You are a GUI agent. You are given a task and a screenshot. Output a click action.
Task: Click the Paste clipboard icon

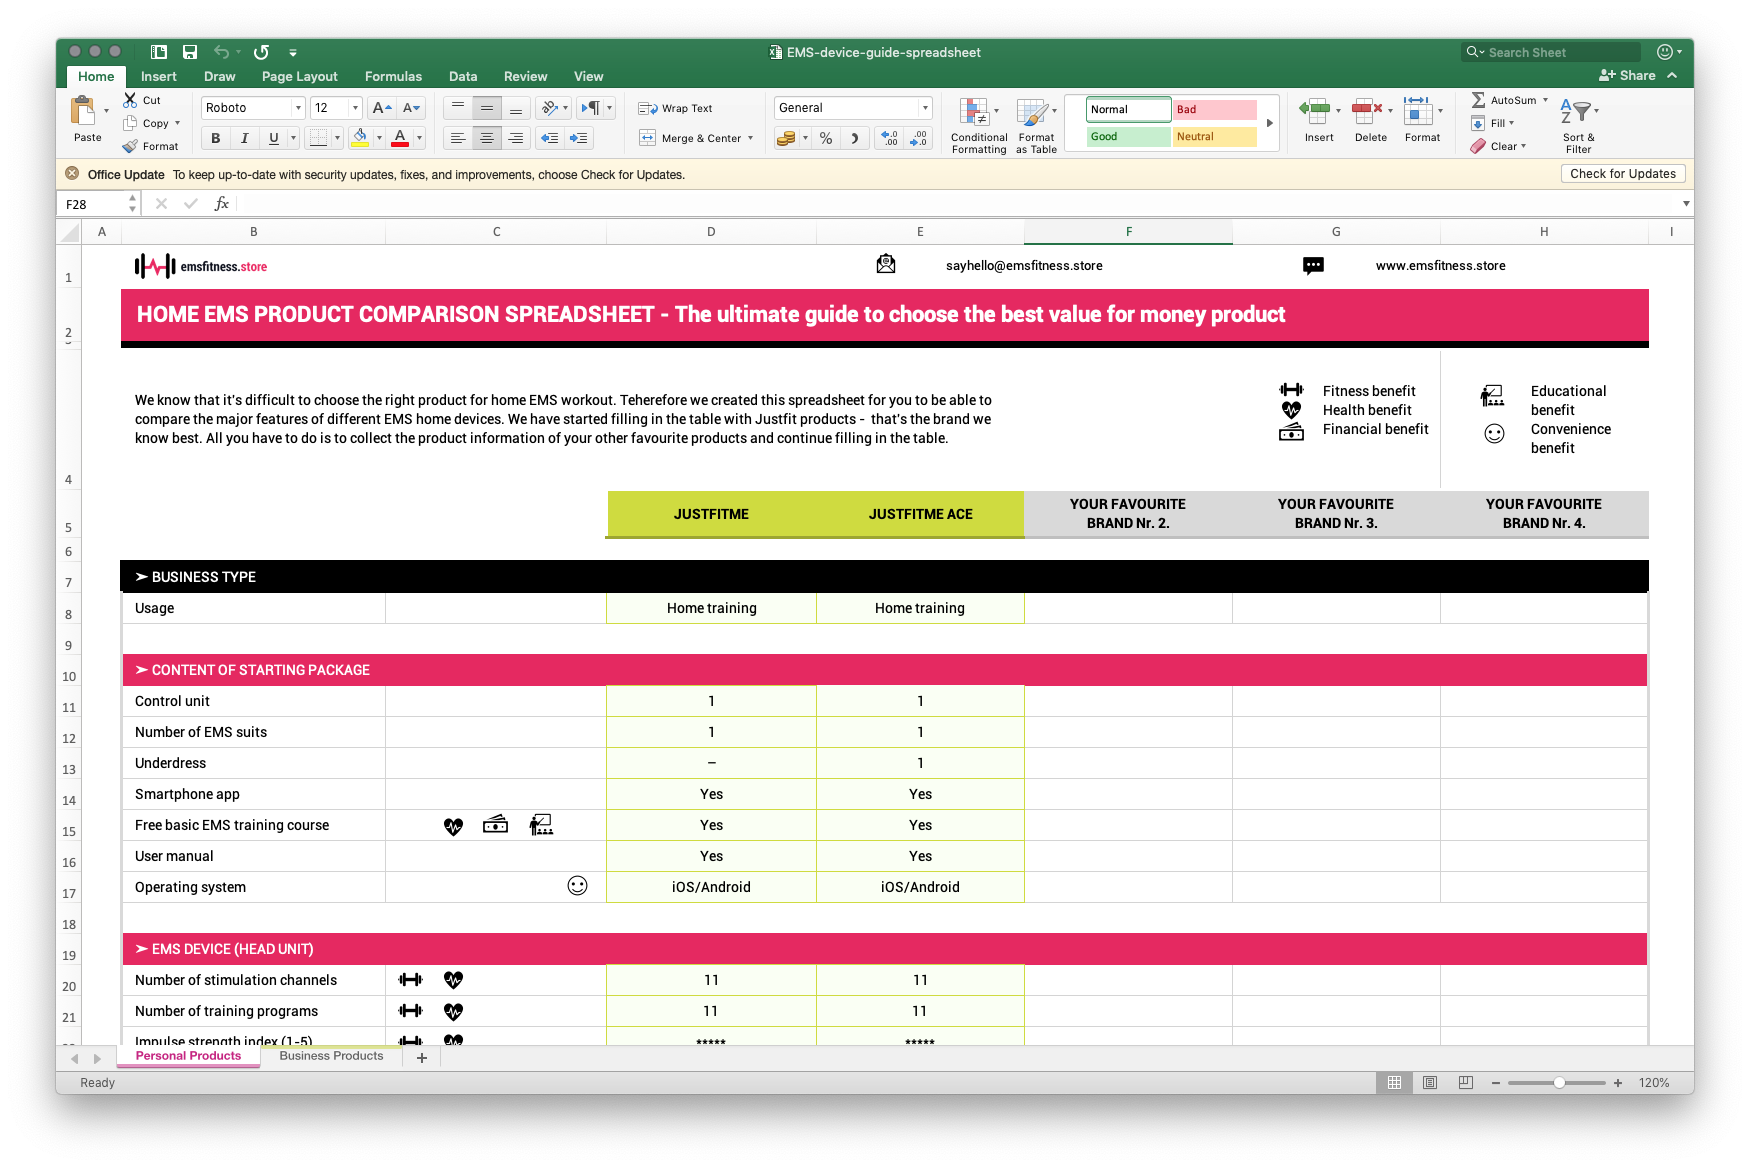pyautogui.click(x=83, y=110)
